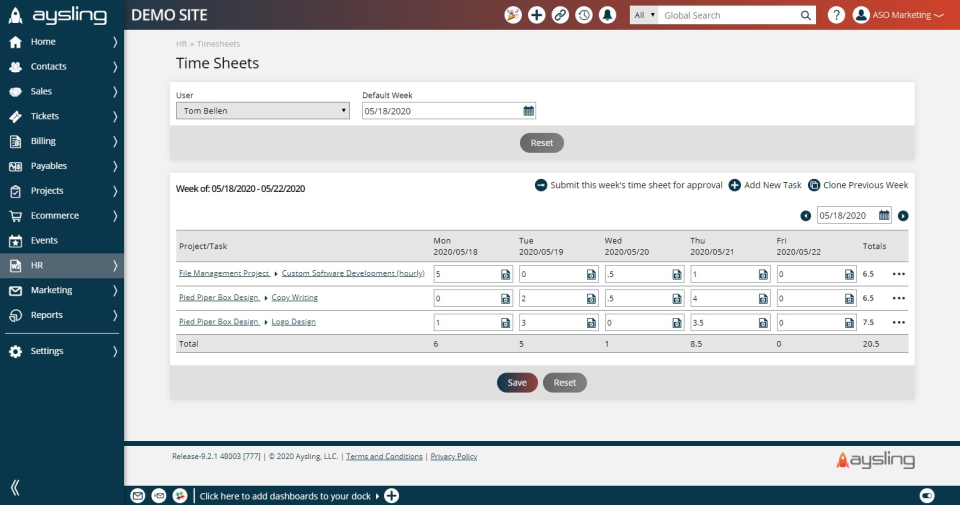Viewport: 960px width, 505px height.
Task: Click the HR breadcrumb link
Action: point(181,44)
